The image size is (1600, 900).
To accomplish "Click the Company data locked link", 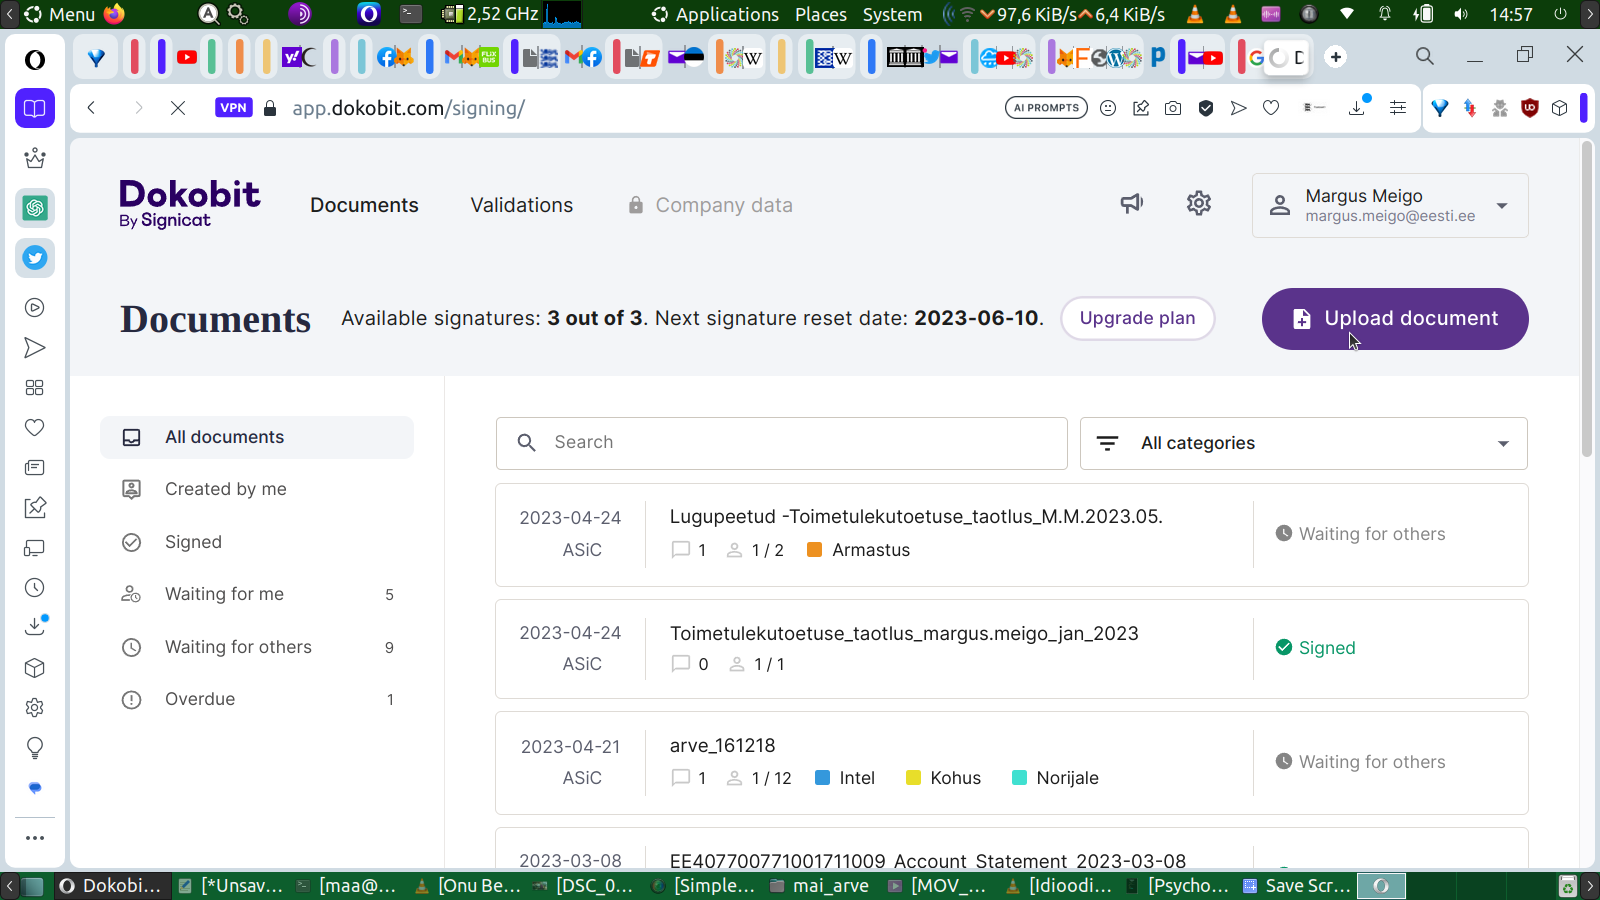I will click(710, 205).
